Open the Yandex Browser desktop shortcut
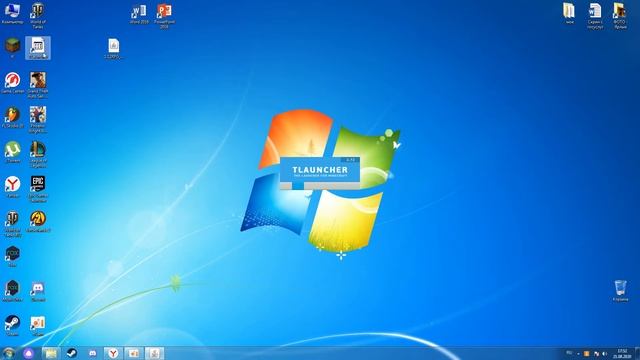This screenshot has height=360, width=640. (12, 187)
